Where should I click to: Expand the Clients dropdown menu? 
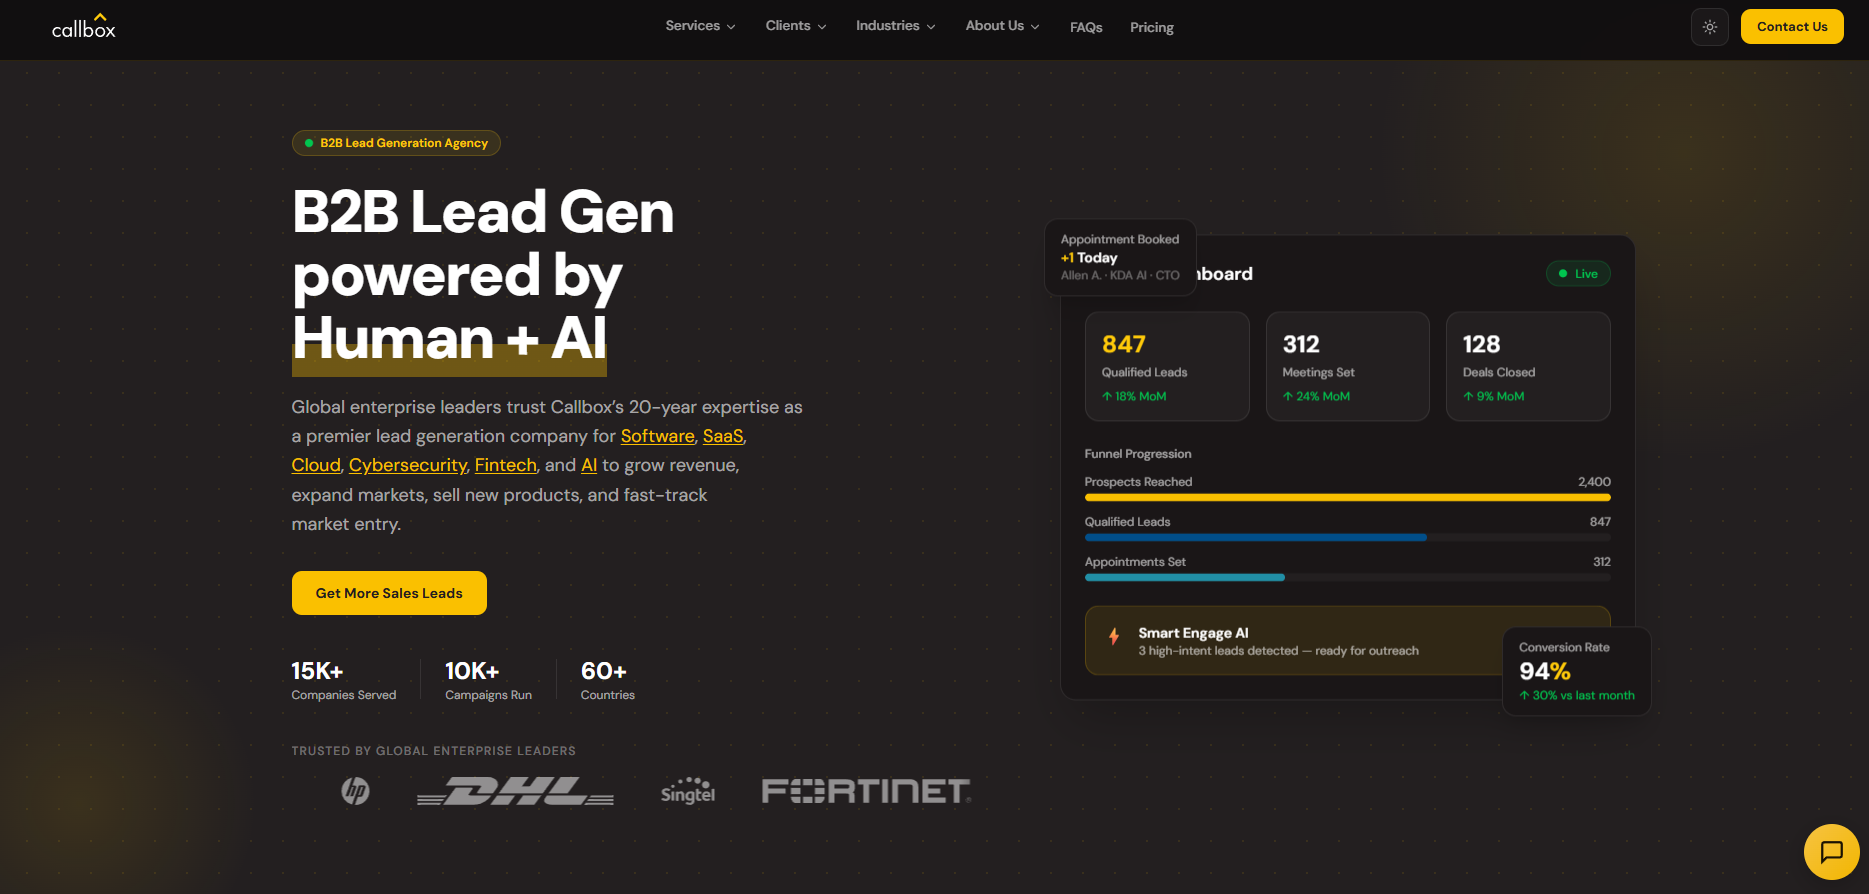[796, 26]
